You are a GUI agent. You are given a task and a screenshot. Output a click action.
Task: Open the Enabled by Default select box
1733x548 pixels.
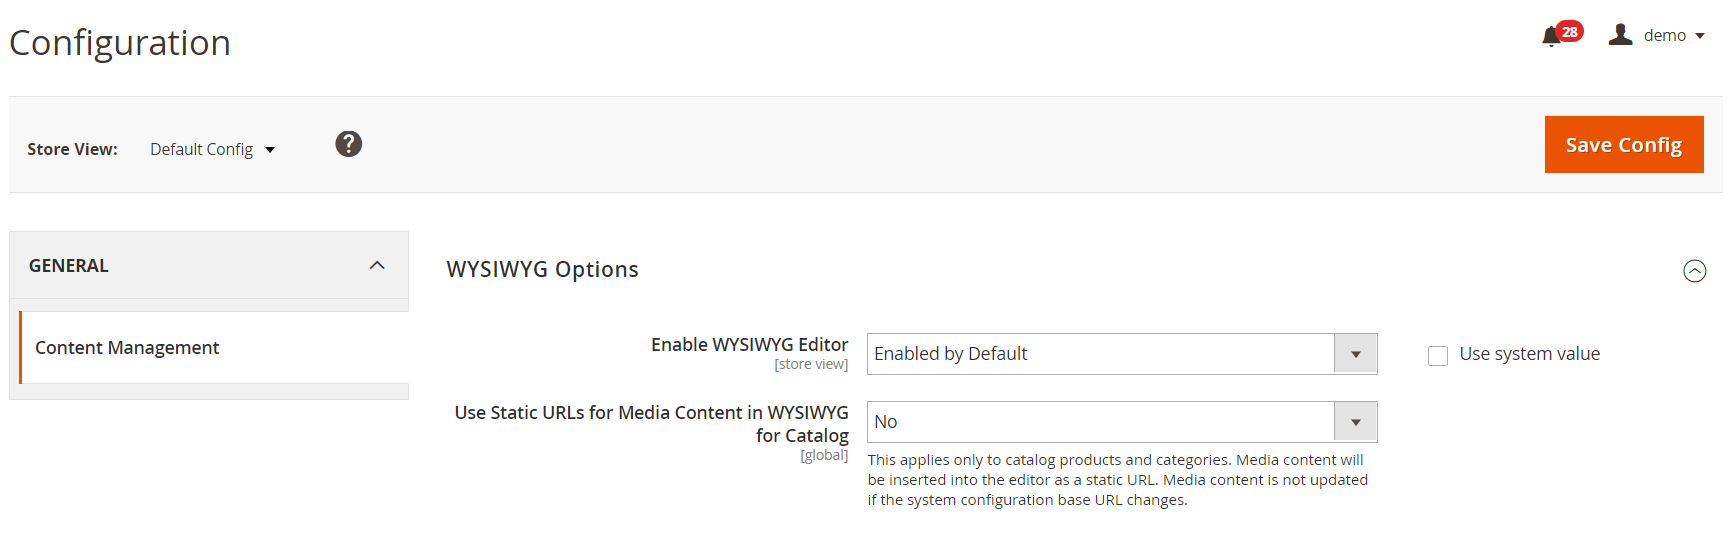1100,354
